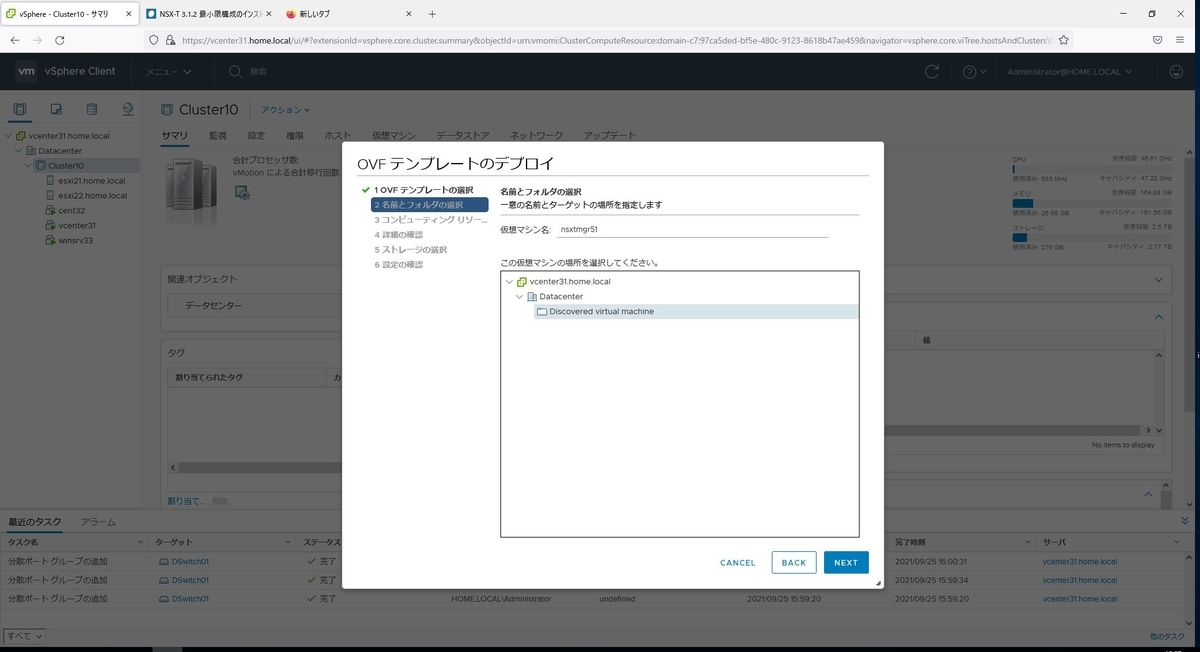This screenshot has width=1200, height=652.
Task: Switch to the 設定 tab
Action: coord(256,136)
